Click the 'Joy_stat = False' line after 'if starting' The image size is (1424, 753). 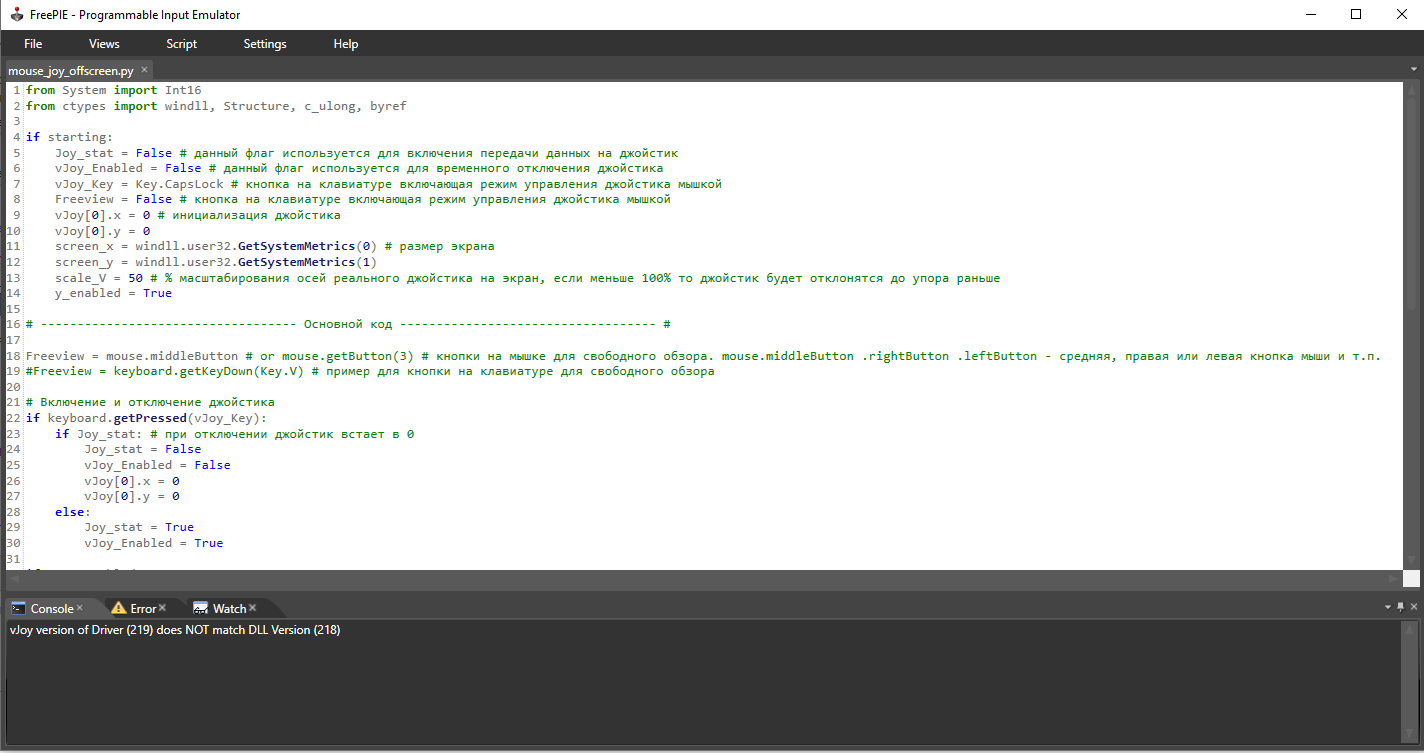[x=113, y=153]
